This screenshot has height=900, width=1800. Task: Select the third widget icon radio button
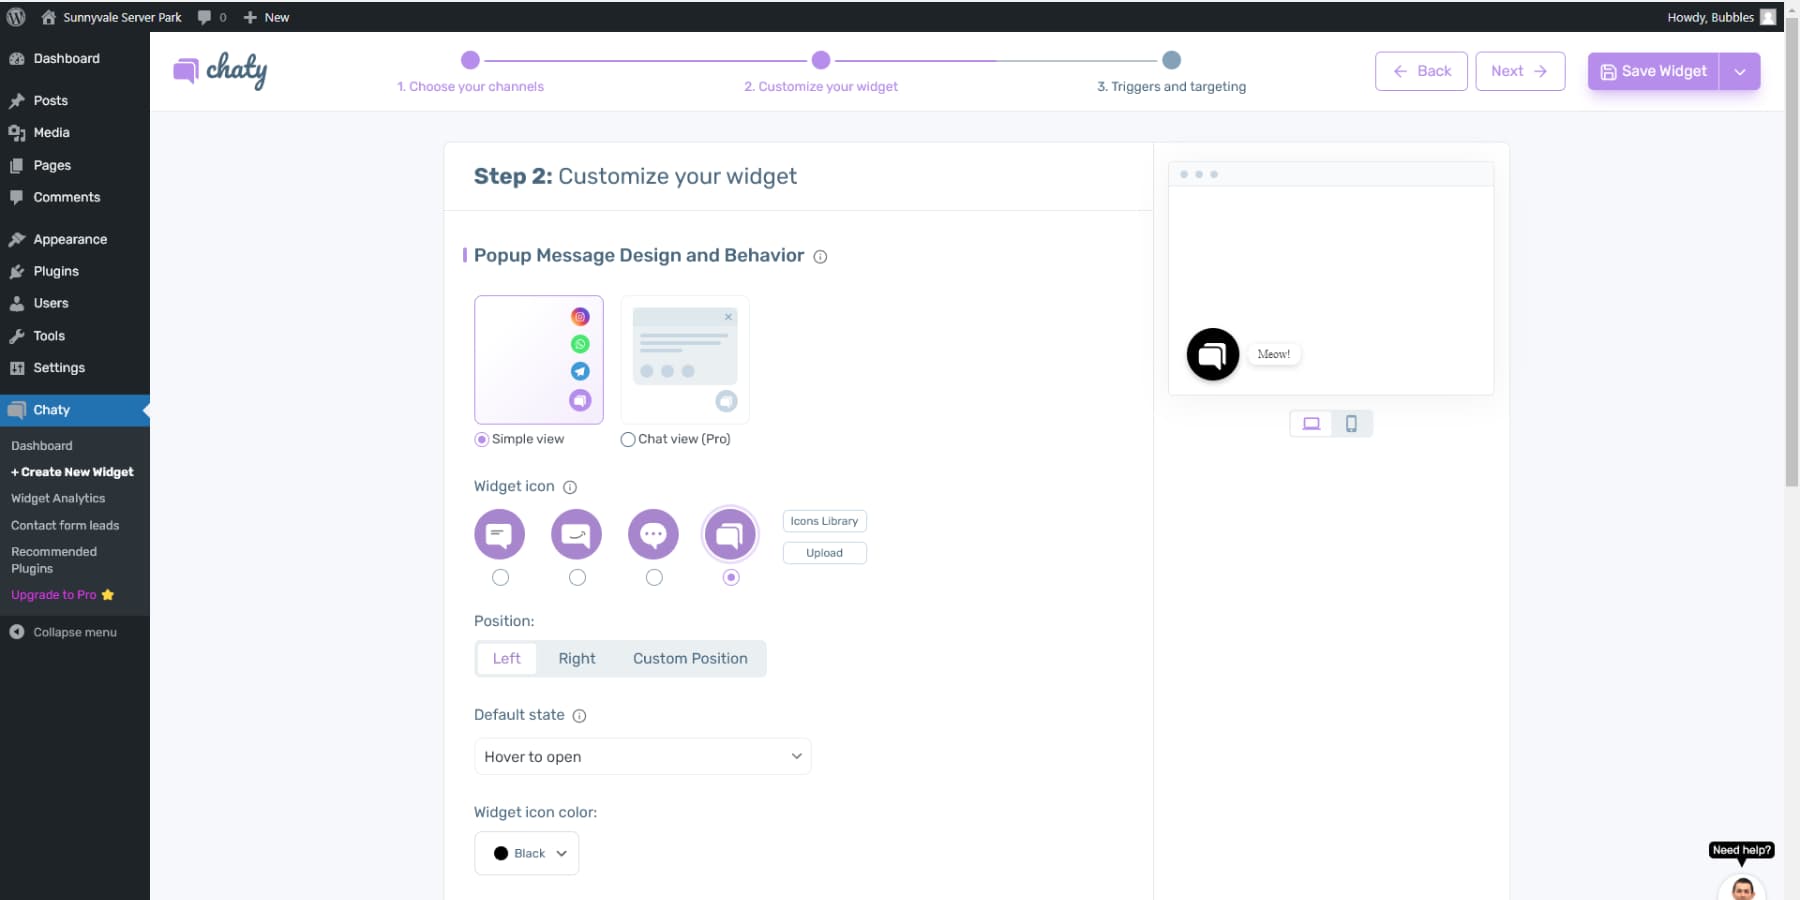click(x=654, y=577)
